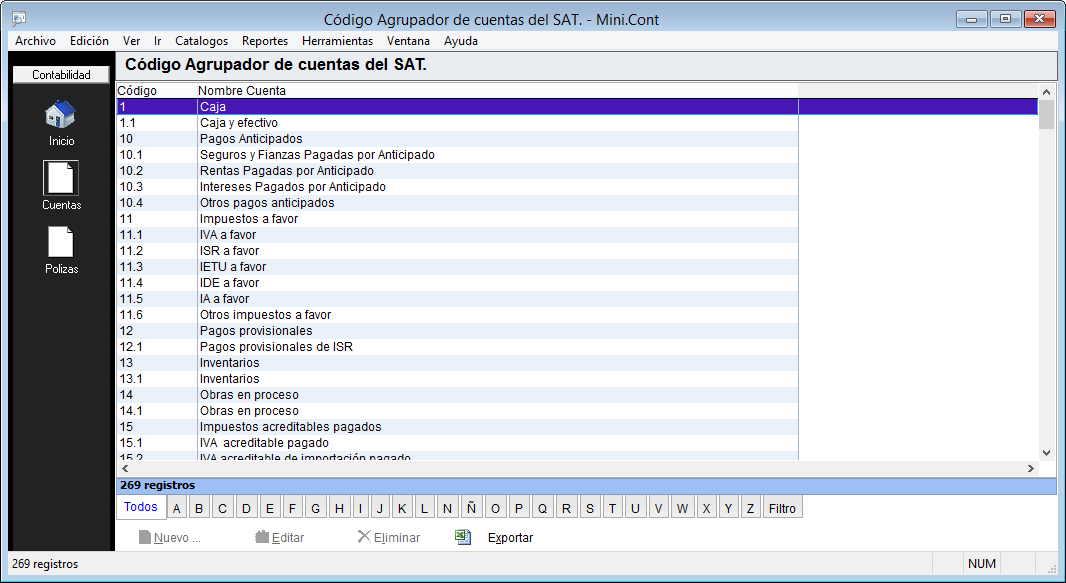Click the Excel Exportar icon
The image size is (1066, 583).
(463, 537)
